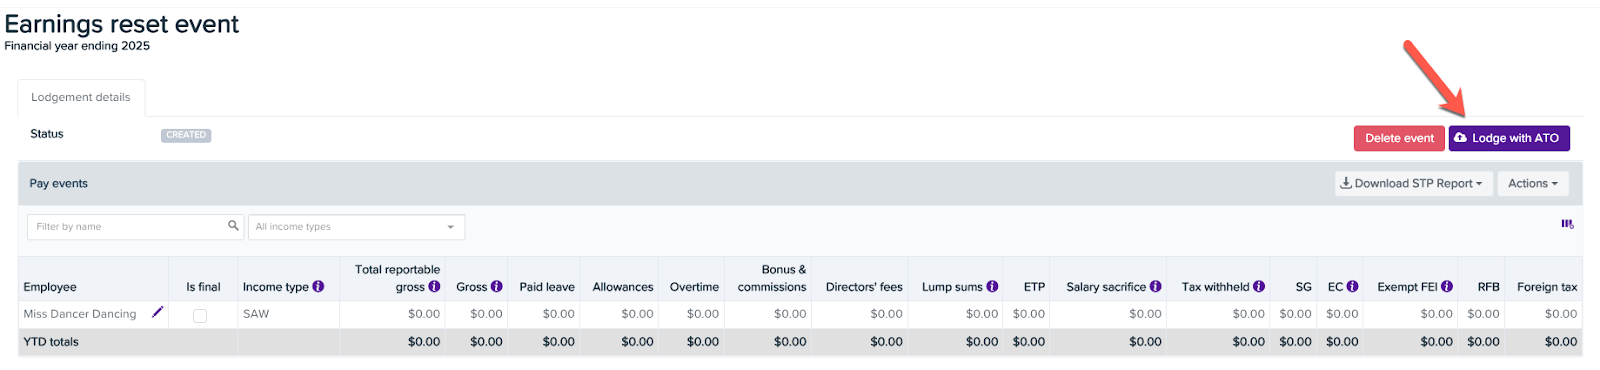The height and width of the screenshot is (370, 1600).
Task: Click the Salary sacrifice info icon
Action: coord(1155,286)
